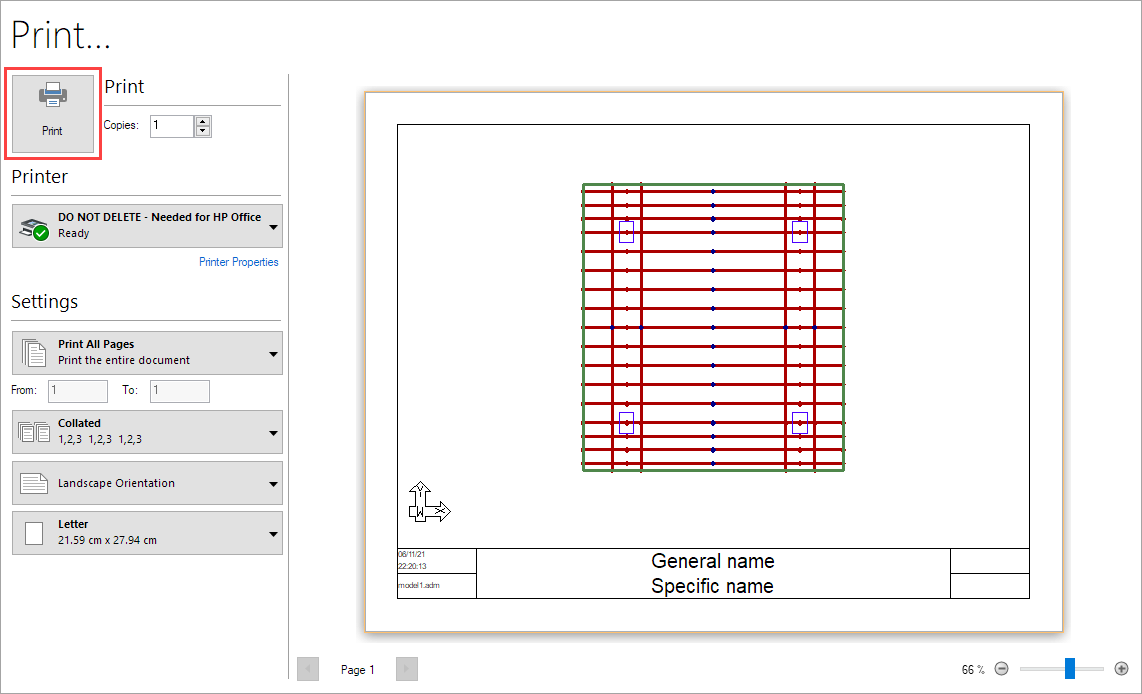Click the Letter paper size icon
Image resolution: width=1142 pixels, height=694 pixels.
34,532
